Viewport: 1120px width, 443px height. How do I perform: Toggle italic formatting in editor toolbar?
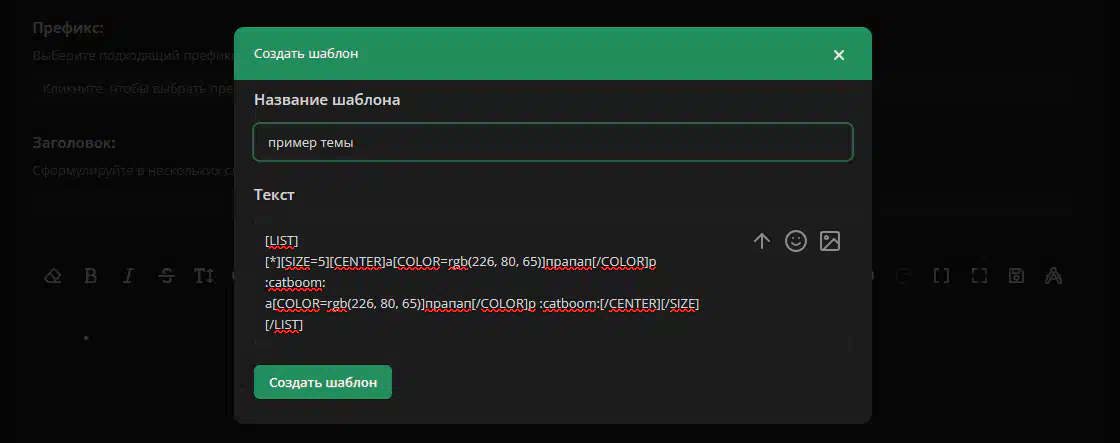pyautogui.click(x=127, y=276)
